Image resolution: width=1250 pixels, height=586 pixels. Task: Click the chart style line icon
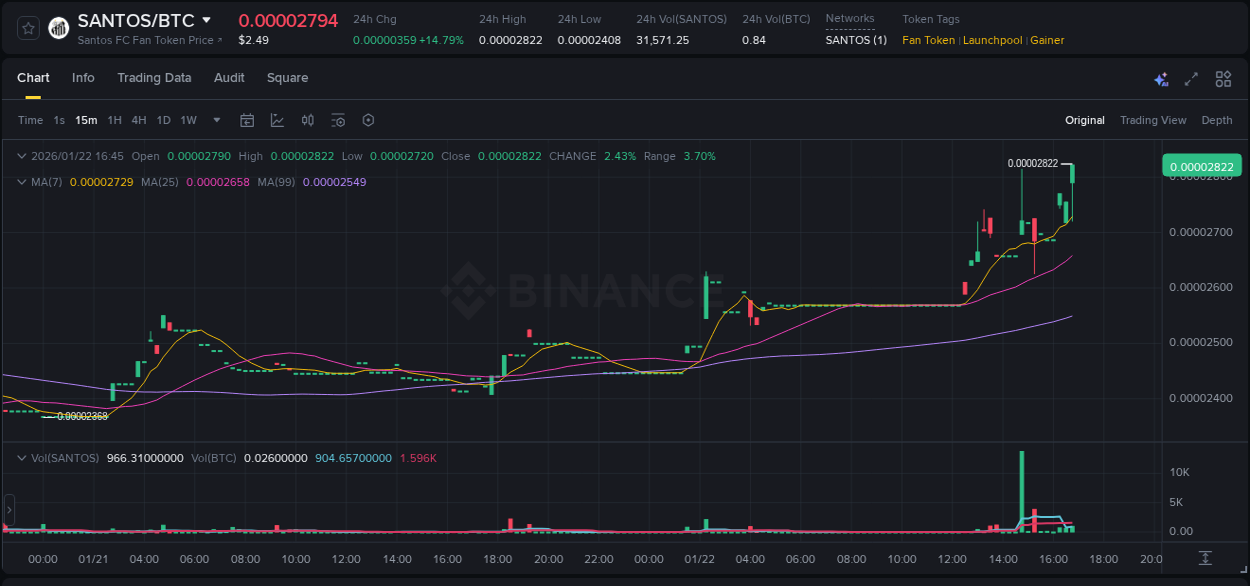276,120
